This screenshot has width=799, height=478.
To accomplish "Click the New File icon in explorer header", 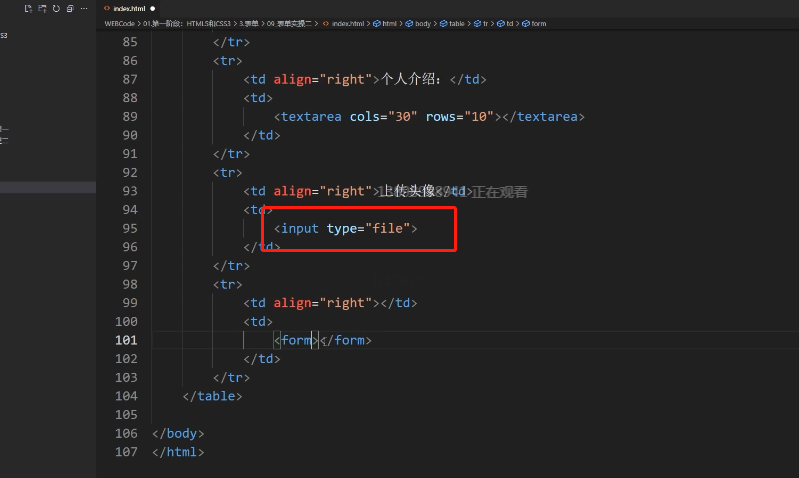I will pos(29,9).
